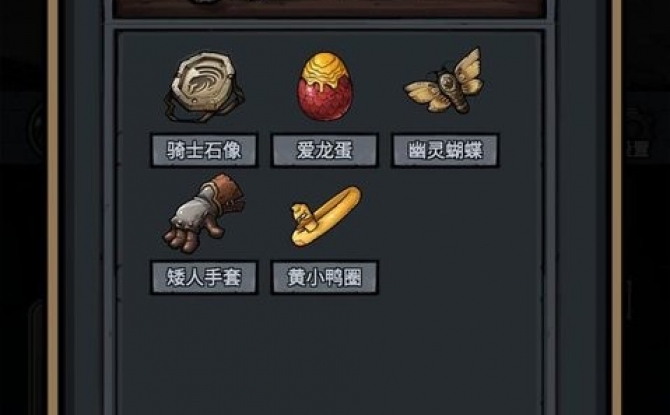Click the 骑士石像 label button

click(x=204, y=150)
